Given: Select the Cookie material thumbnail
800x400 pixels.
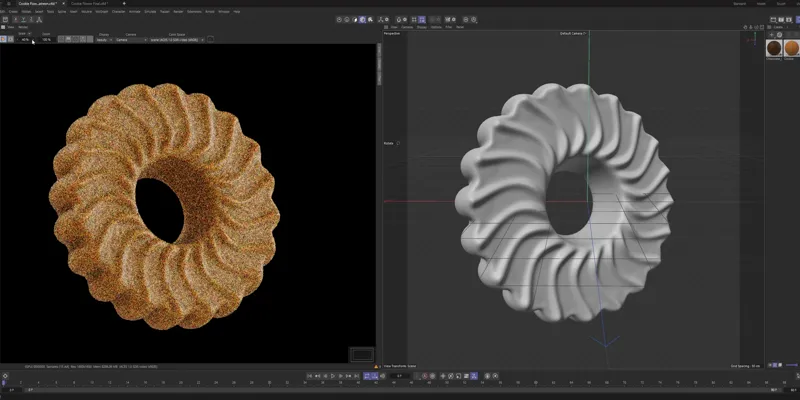Looking at the screenshot, I should pos(791,48).
